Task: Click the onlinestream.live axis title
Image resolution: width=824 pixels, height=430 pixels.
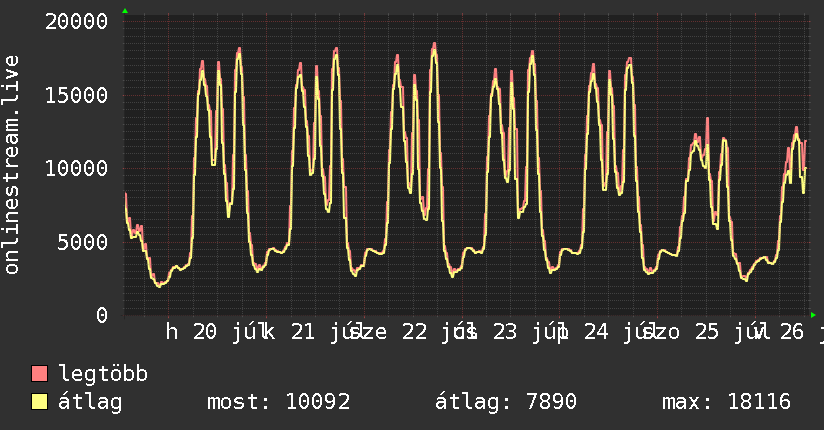Action: [x=12, y=165]
